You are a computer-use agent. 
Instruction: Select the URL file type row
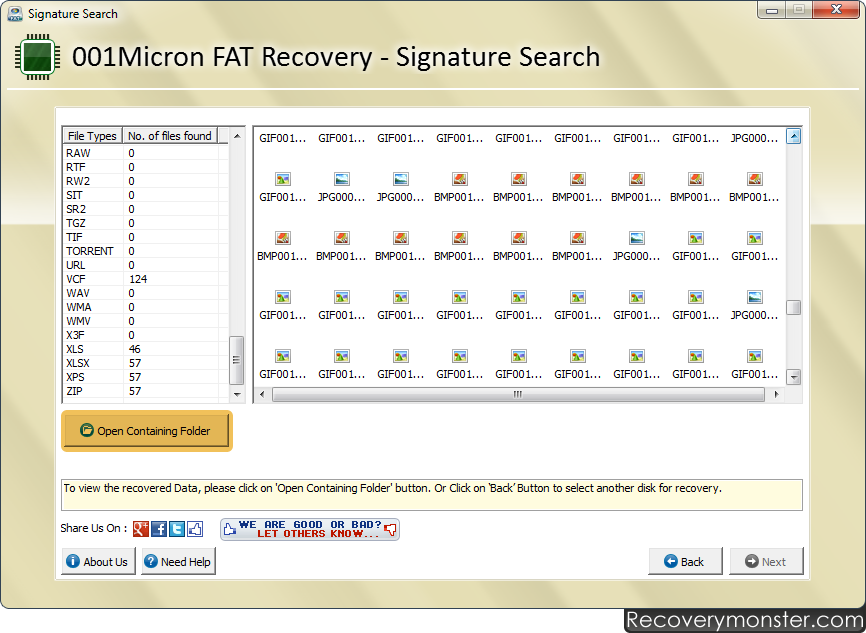[x=145, y=265]
